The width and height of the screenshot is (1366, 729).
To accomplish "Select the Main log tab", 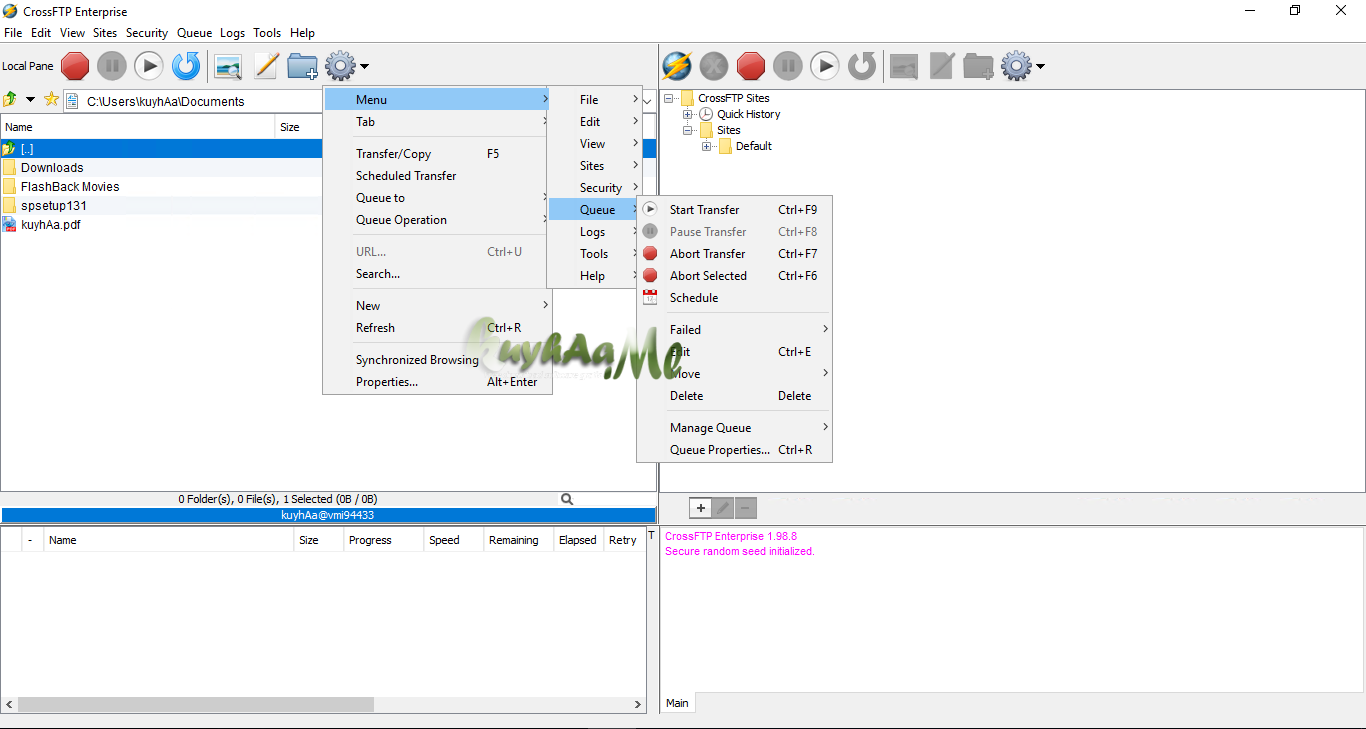I will pos(677,703).
